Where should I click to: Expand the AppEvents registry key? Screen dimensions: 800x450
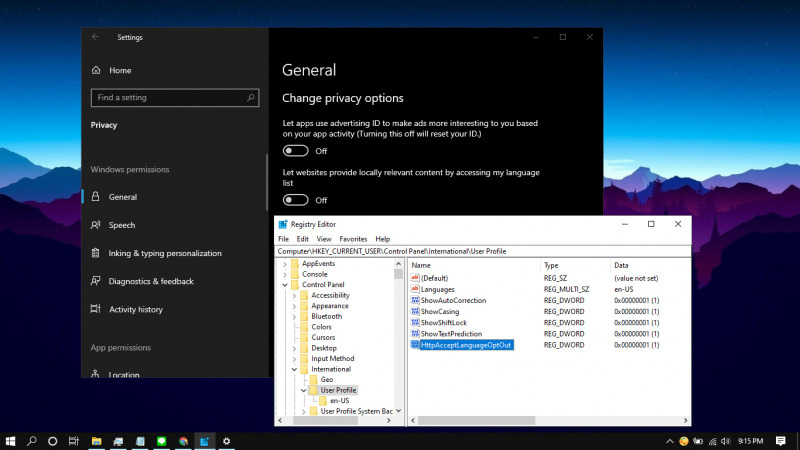(285, 264)
